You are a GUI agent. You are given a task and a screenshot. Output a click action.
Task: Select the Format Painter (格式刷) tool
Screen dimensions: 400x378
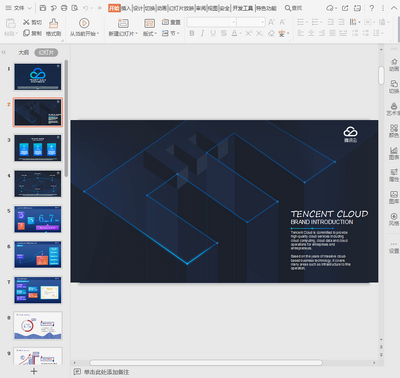pyautogui.click(x=53, y=27)
